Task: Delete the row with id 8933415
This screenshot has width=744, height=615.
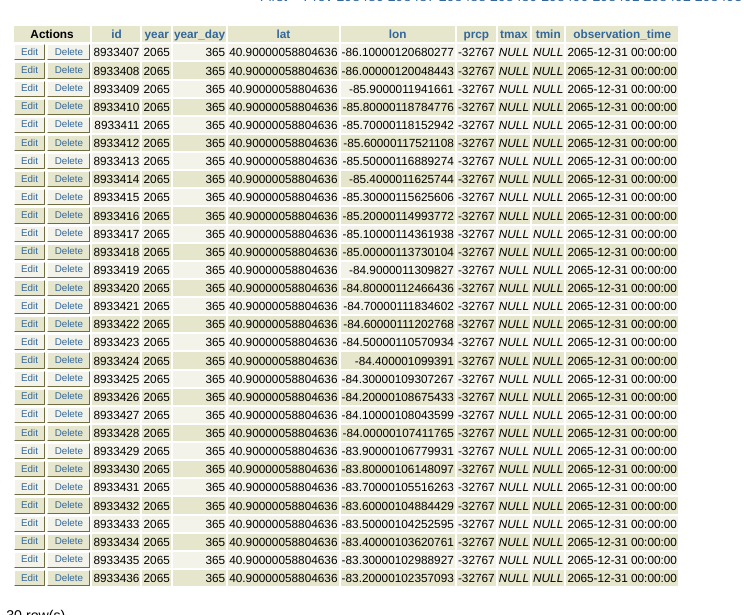Action: [x=69, y=197]
